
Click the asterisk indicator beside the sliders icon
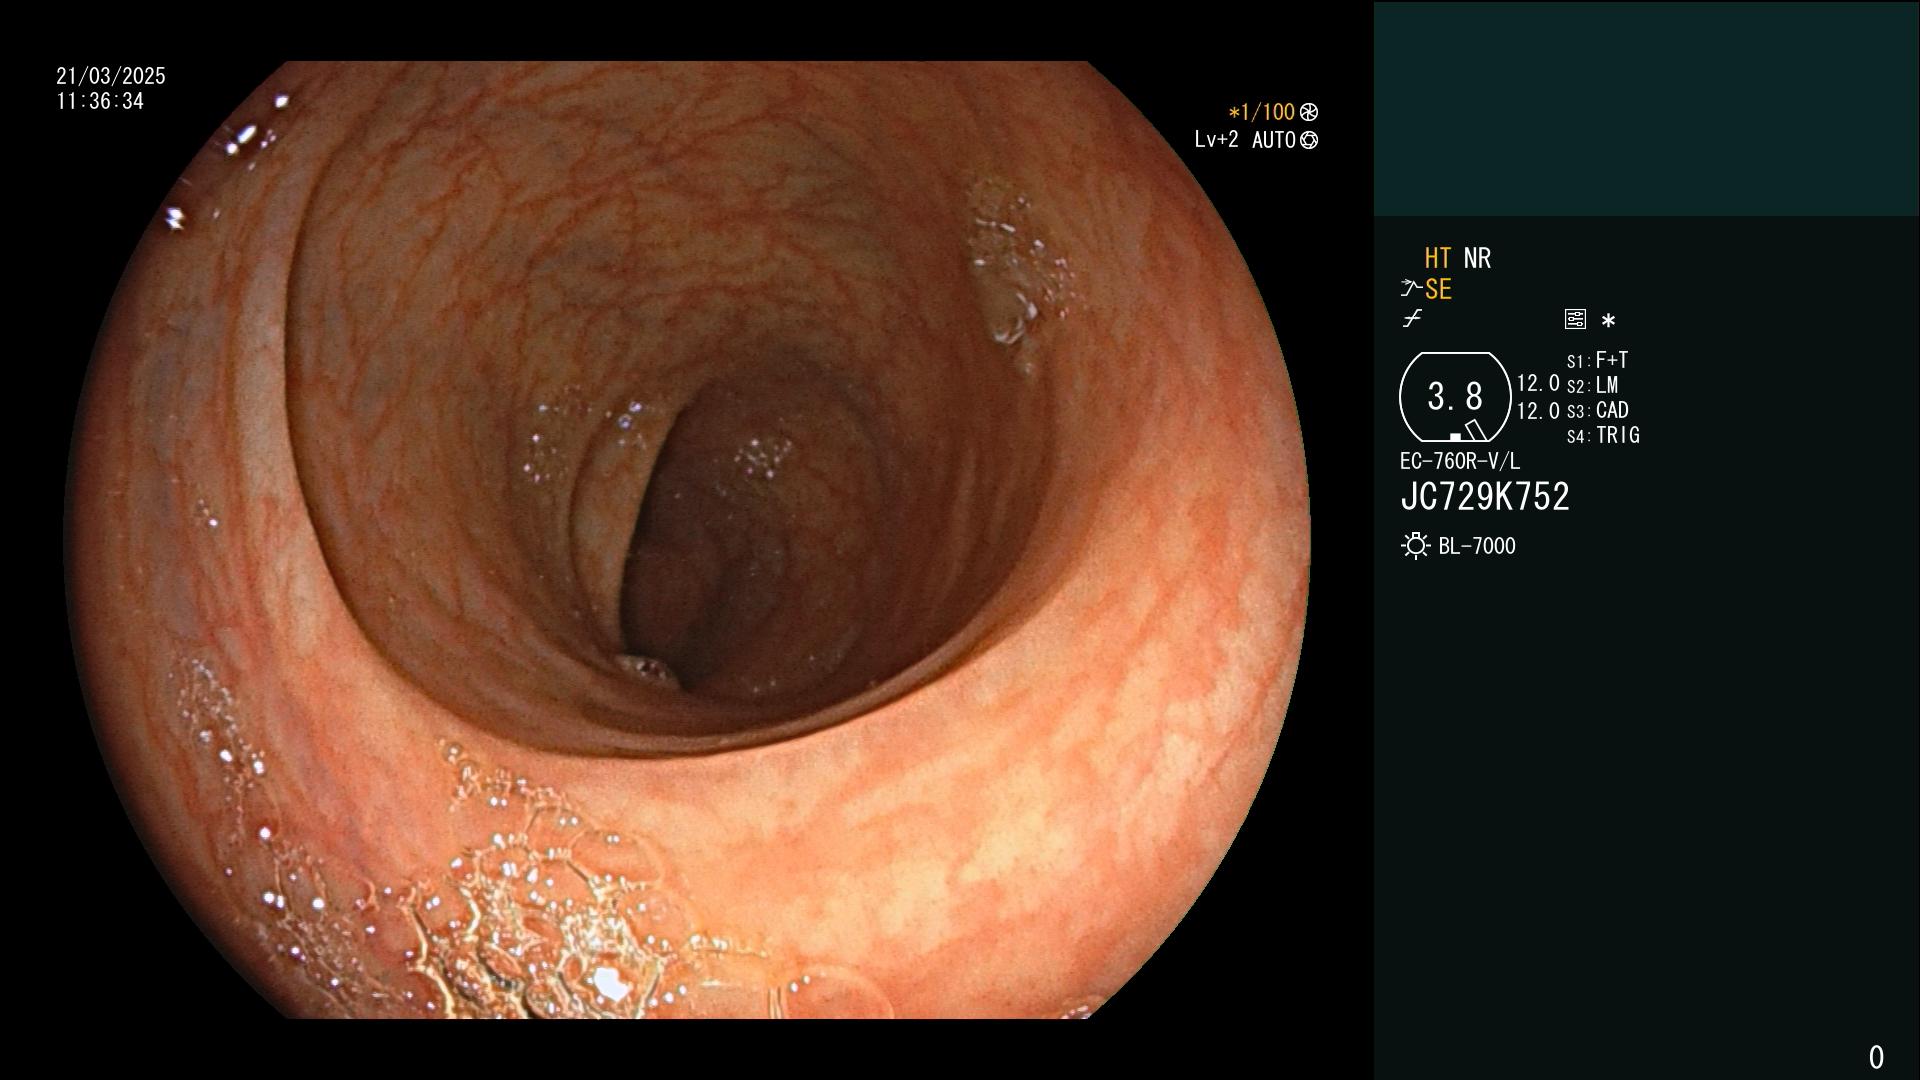[x=1608, y=320]
